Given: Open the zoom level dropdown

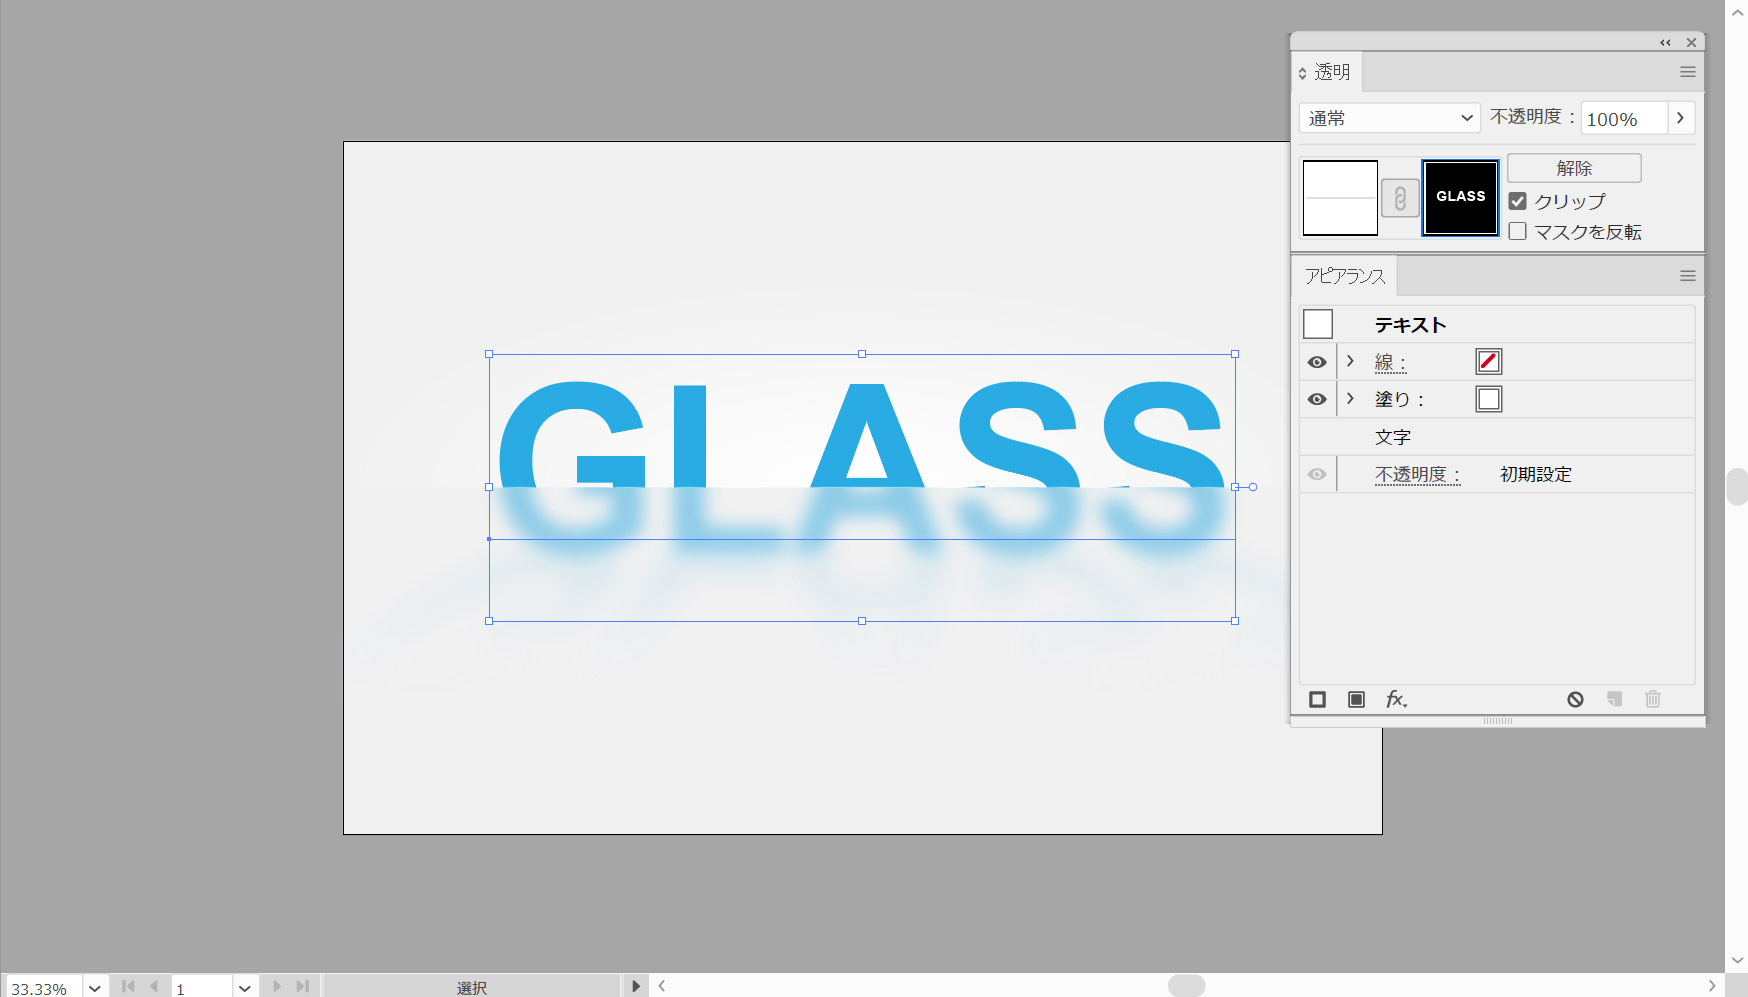Looking at the screenshot, I should [95, 988].
